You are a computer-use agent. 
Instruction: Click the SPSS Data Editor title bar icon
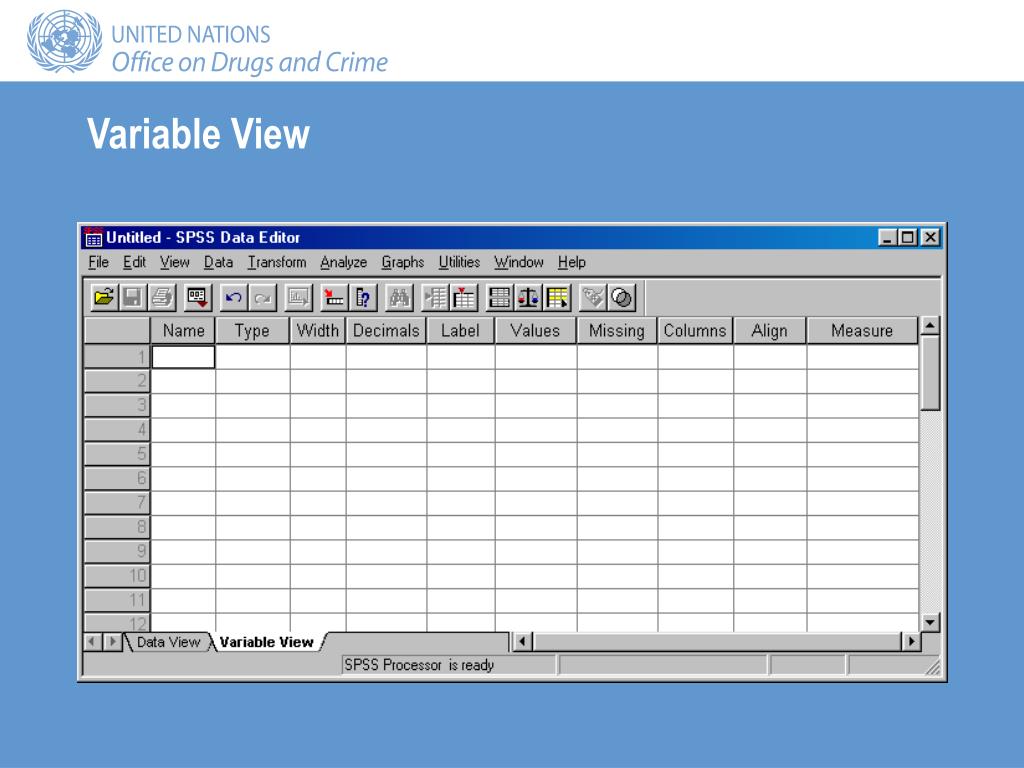[x=94, y=237]
